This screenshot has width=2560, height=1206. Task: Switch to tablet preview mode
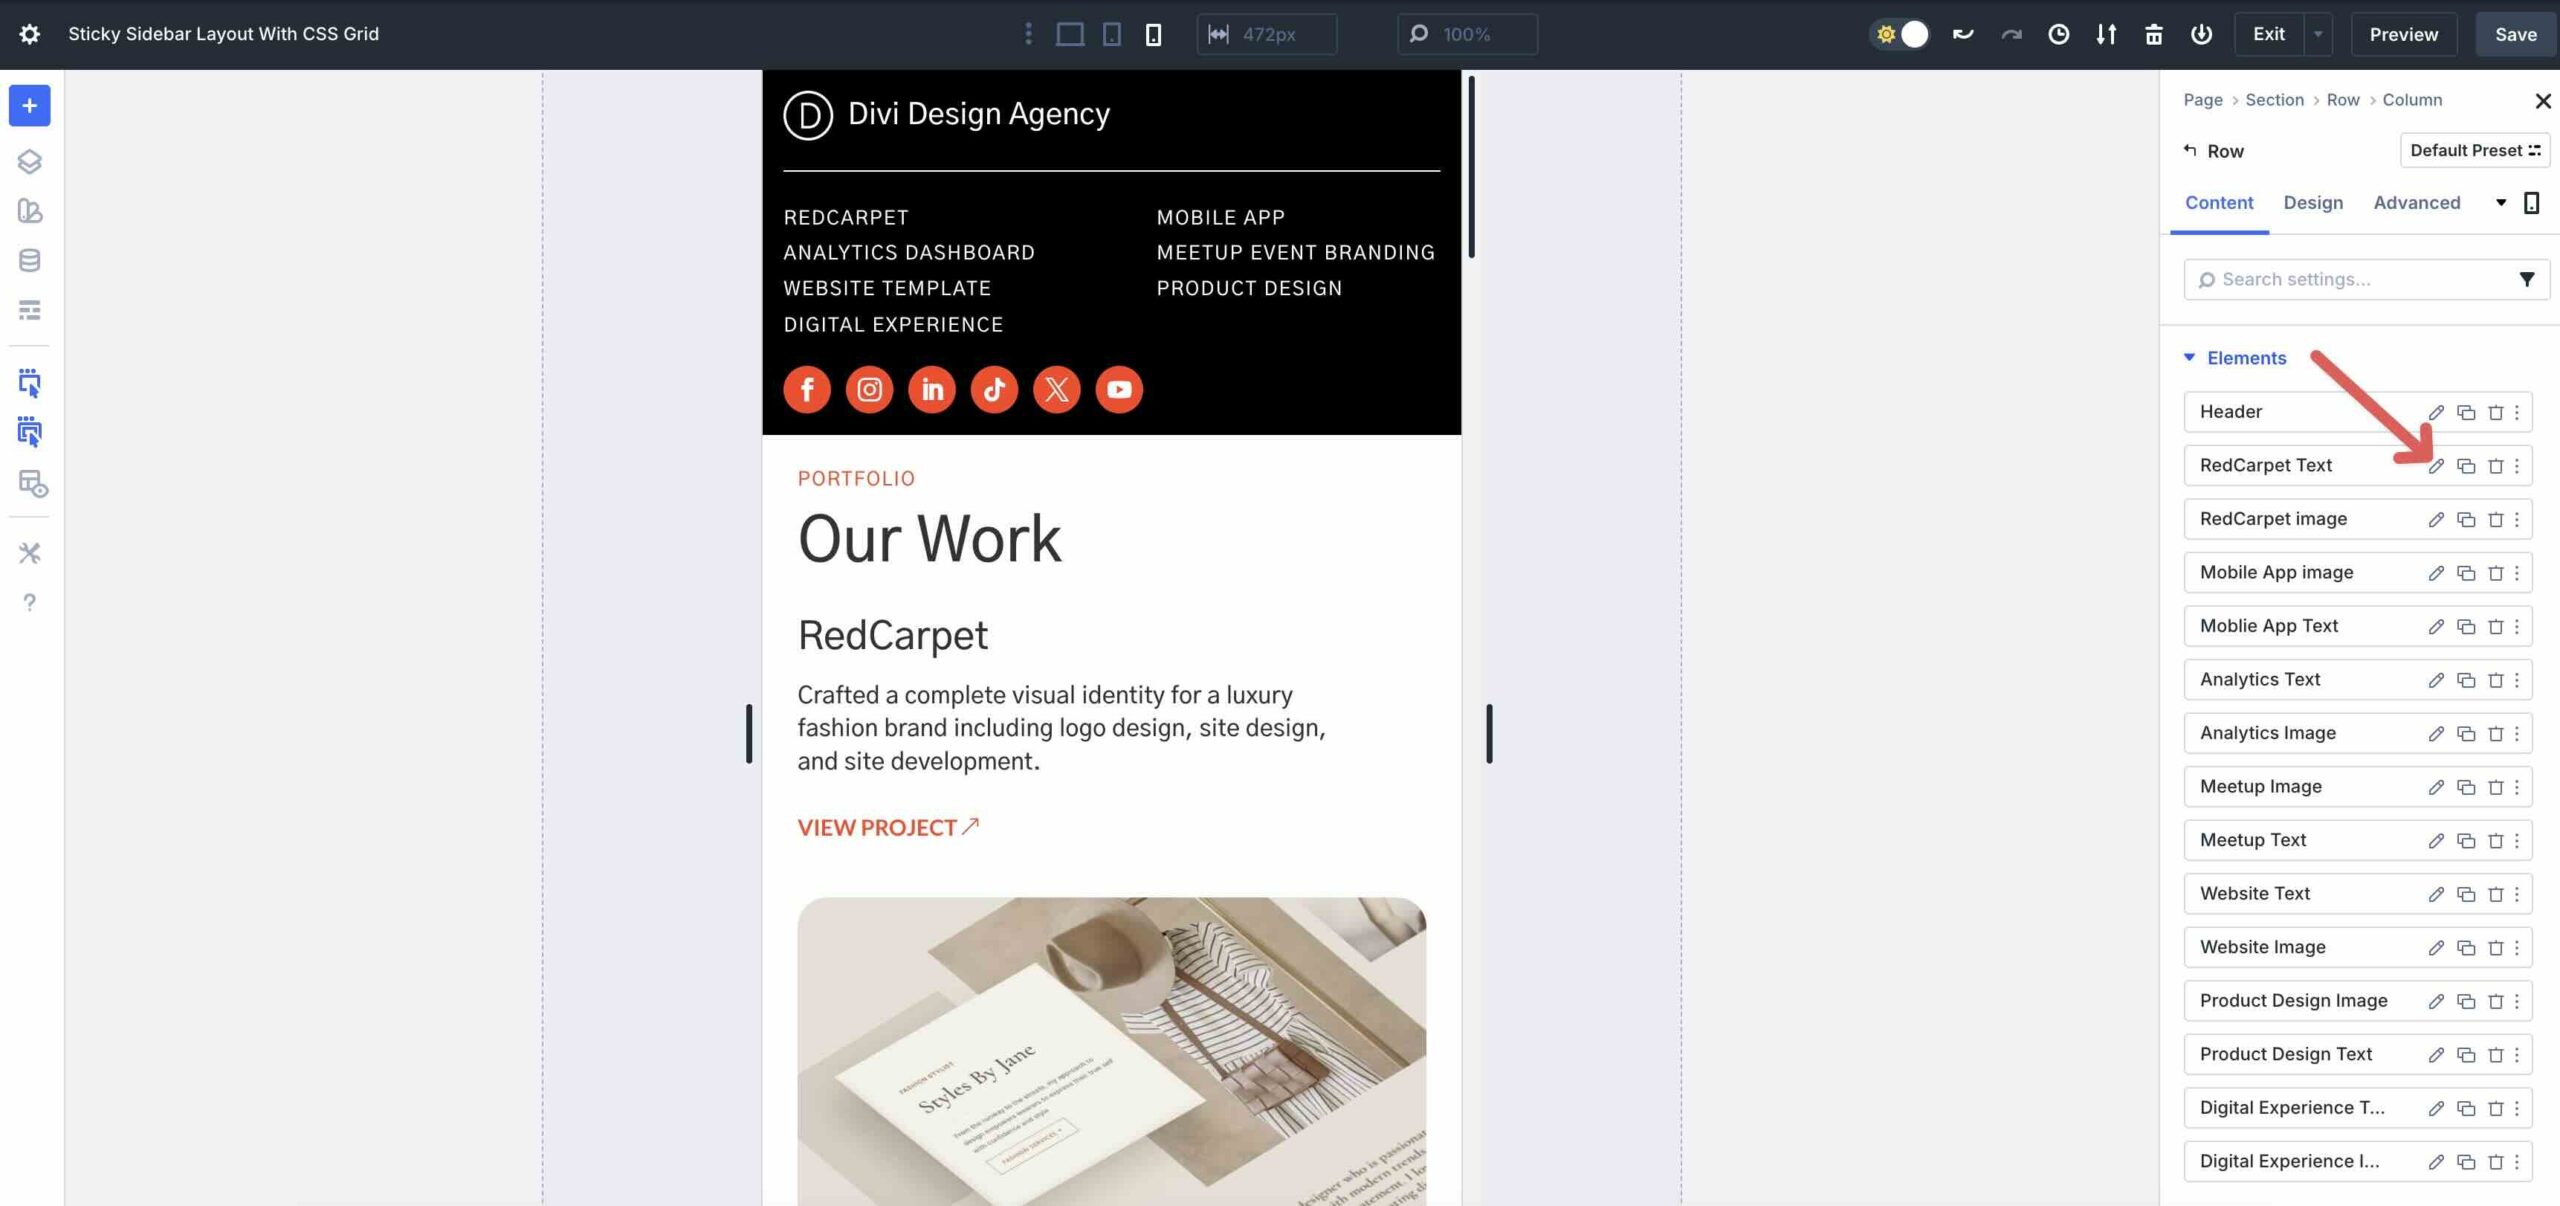(x=1110, y=33)
